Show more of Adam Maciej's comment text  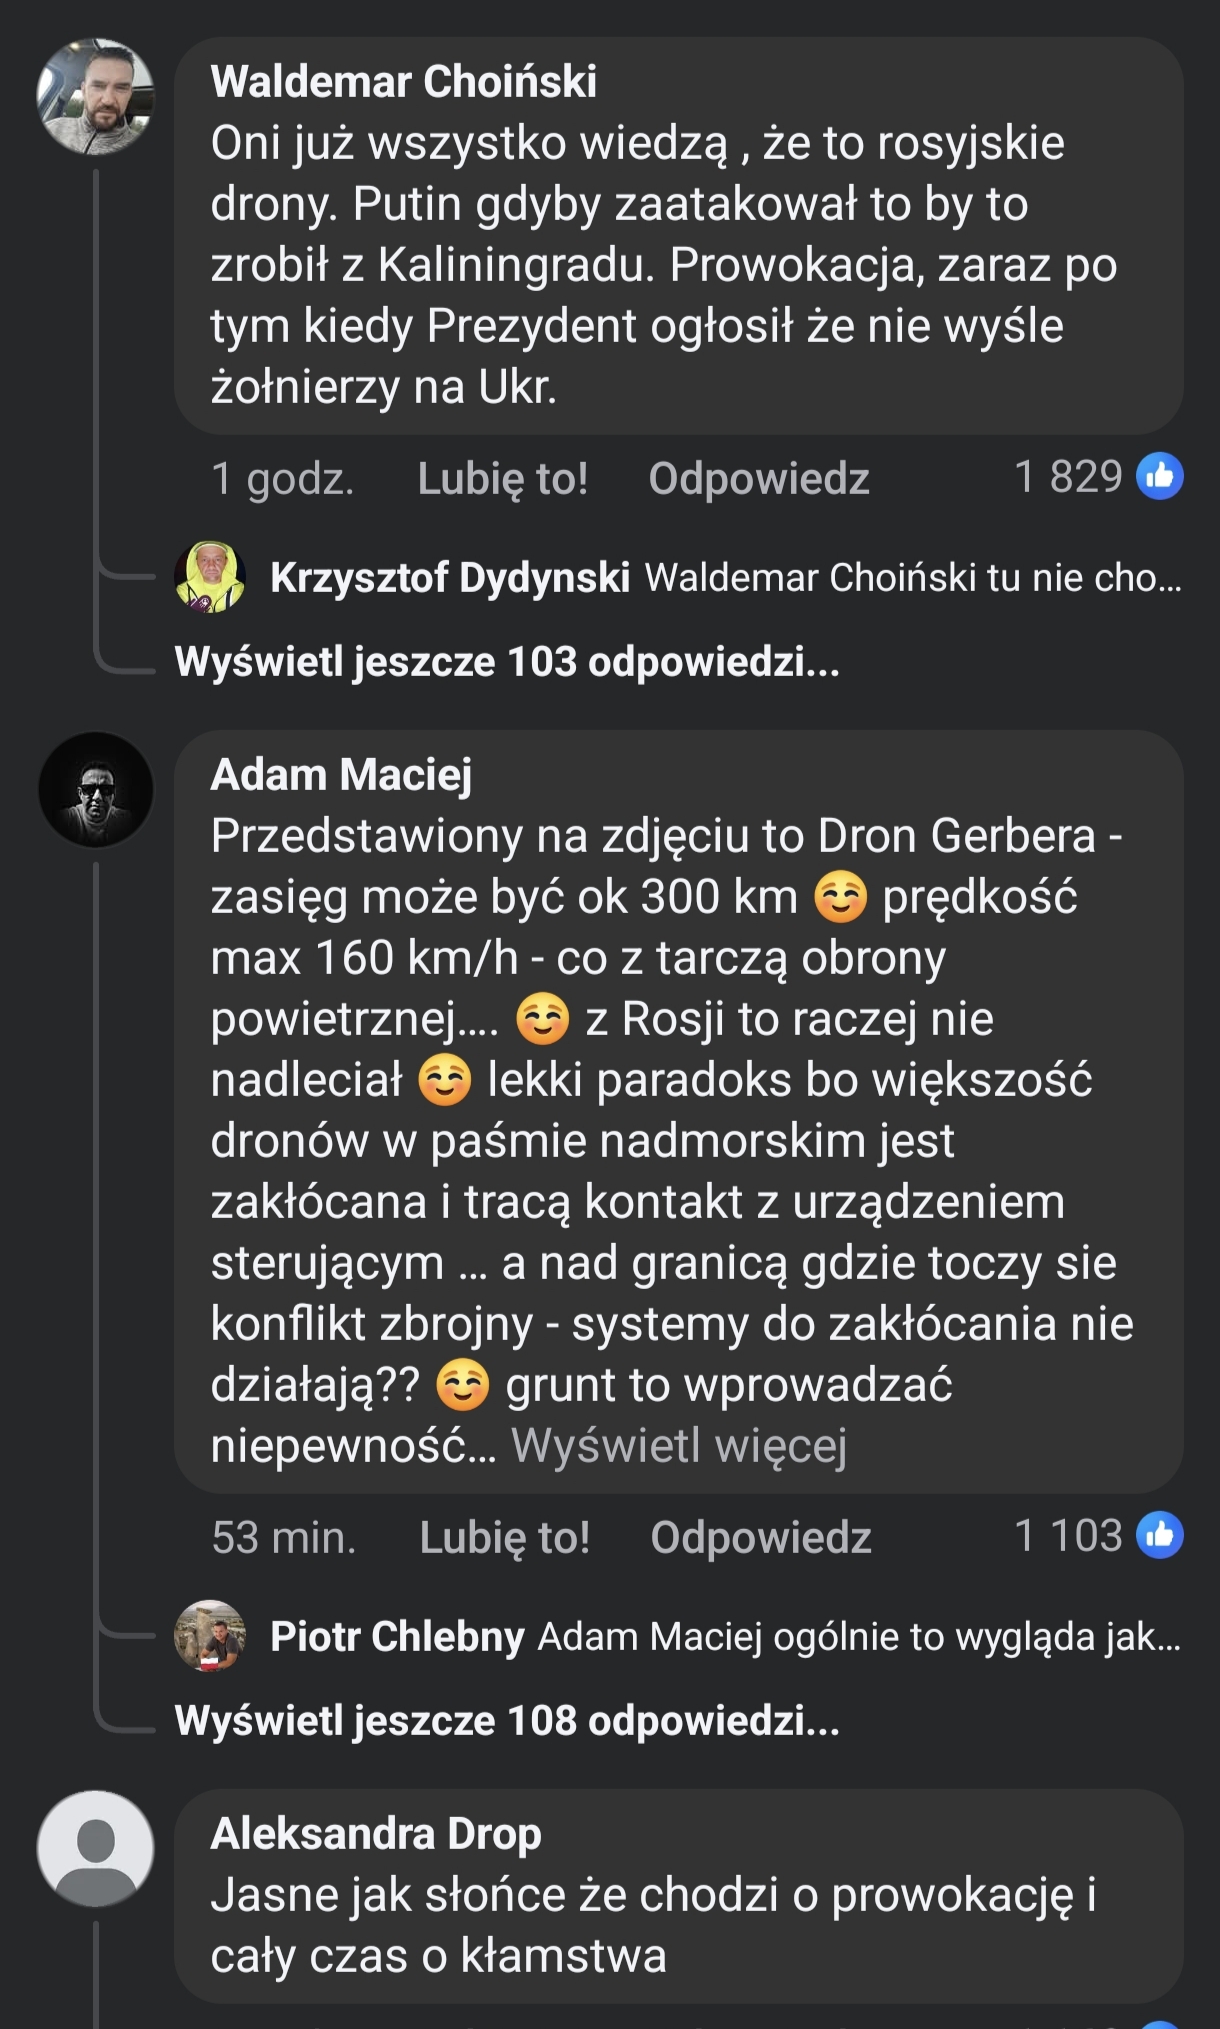[679, 1446]
